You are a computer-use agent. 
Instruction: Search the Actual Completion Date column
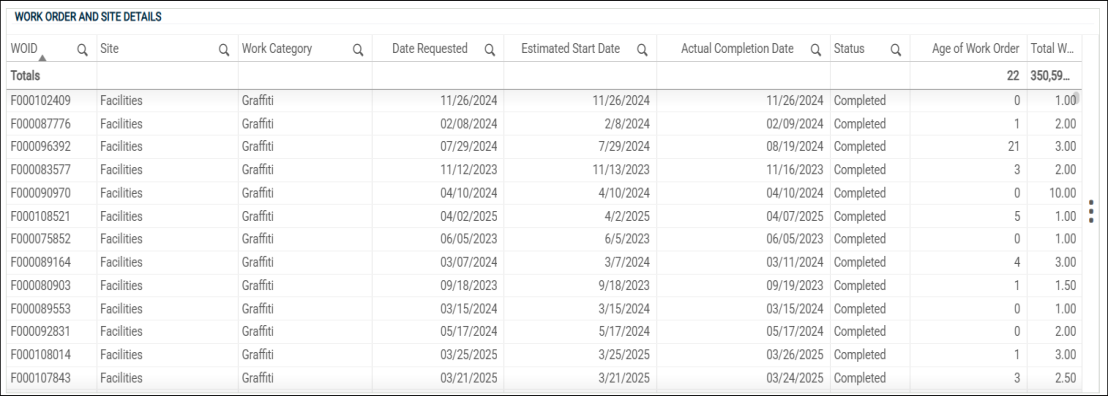pos(816,50)
